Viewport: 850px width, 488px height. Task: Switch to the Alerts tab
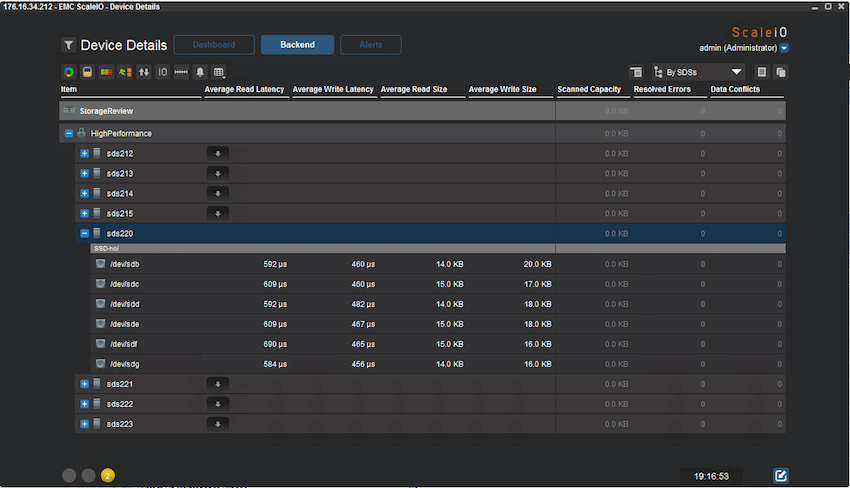coord(371,45)
